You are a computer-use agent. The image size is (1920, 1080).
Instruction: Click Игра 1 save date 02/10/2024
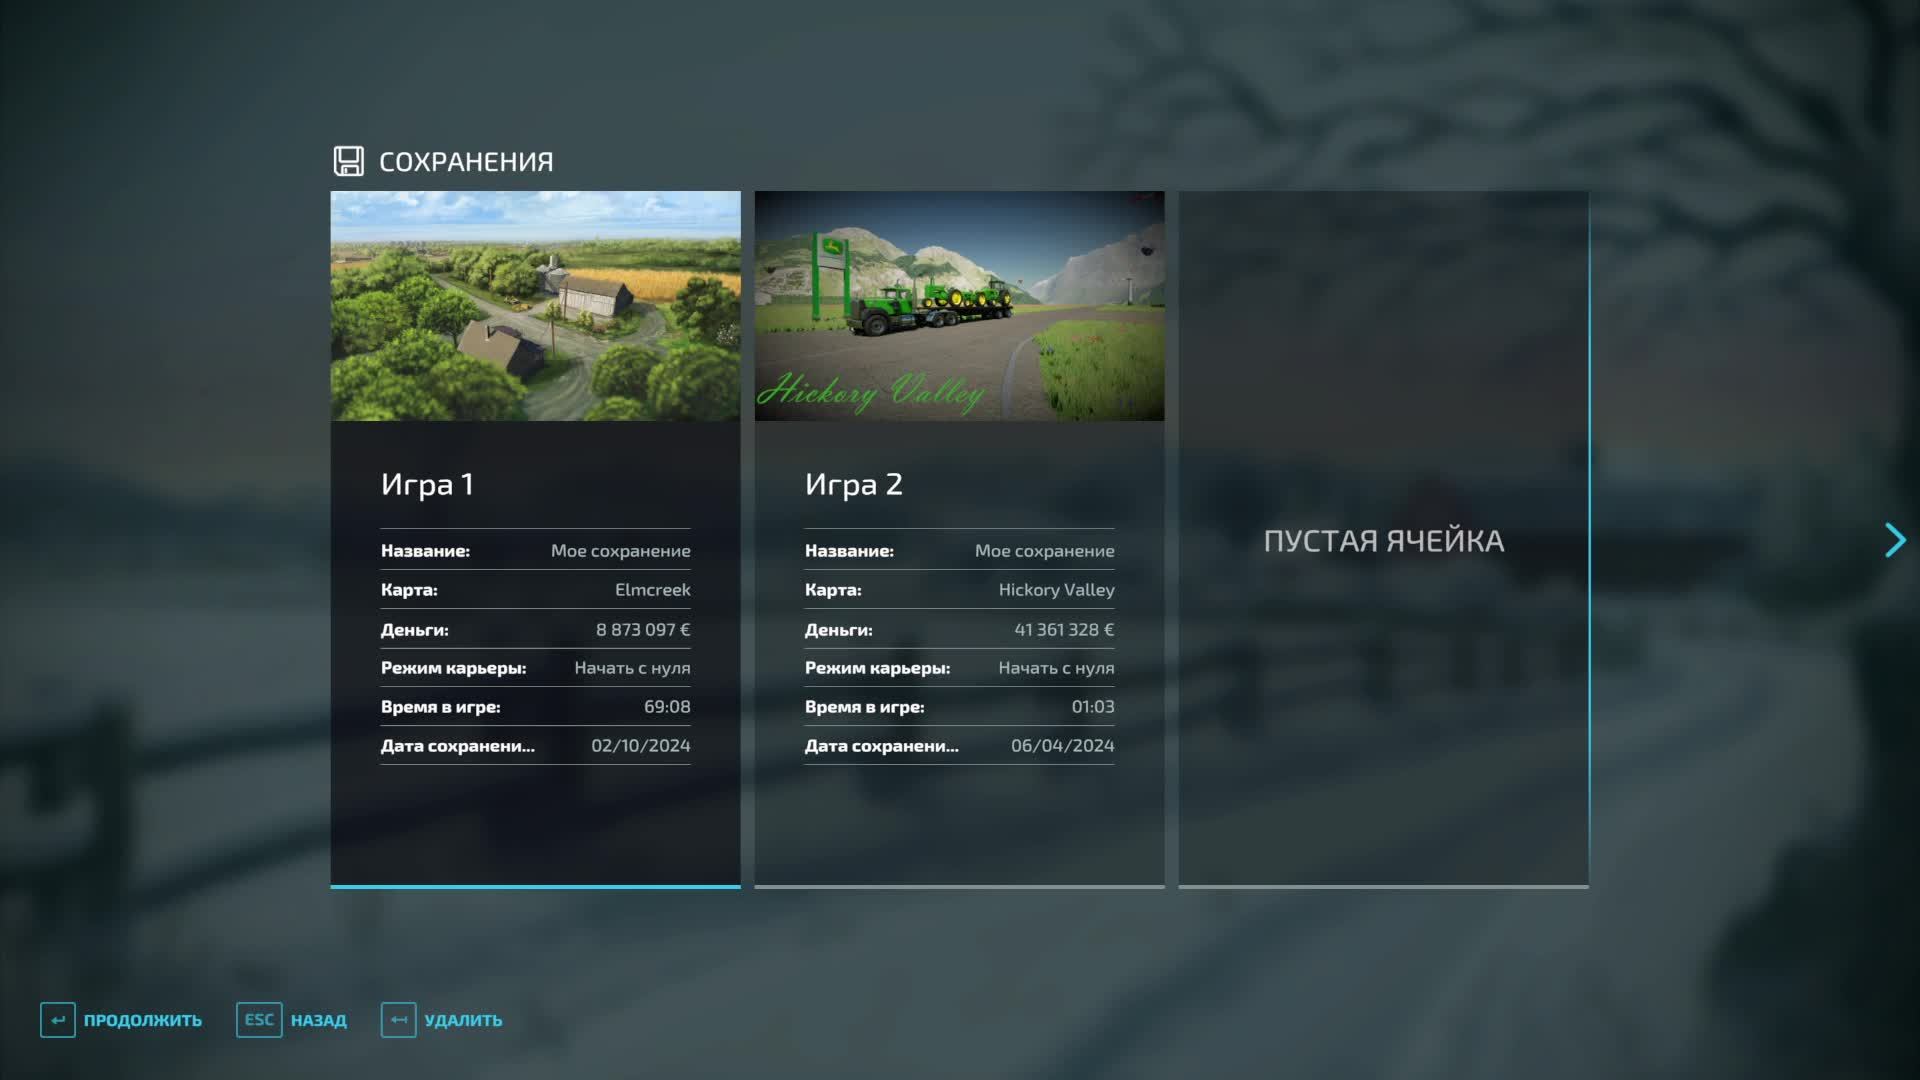(640, 746)
